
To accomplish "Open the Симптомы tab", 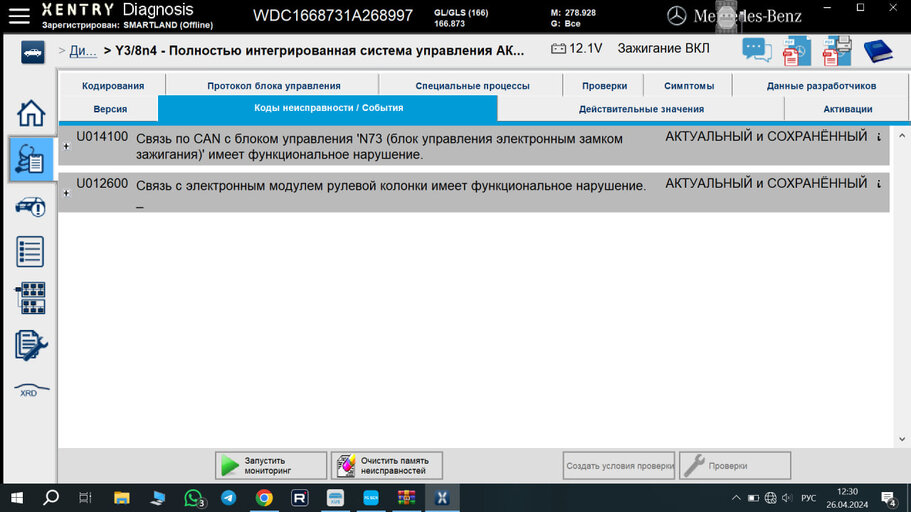I will [x=689, y=85].
